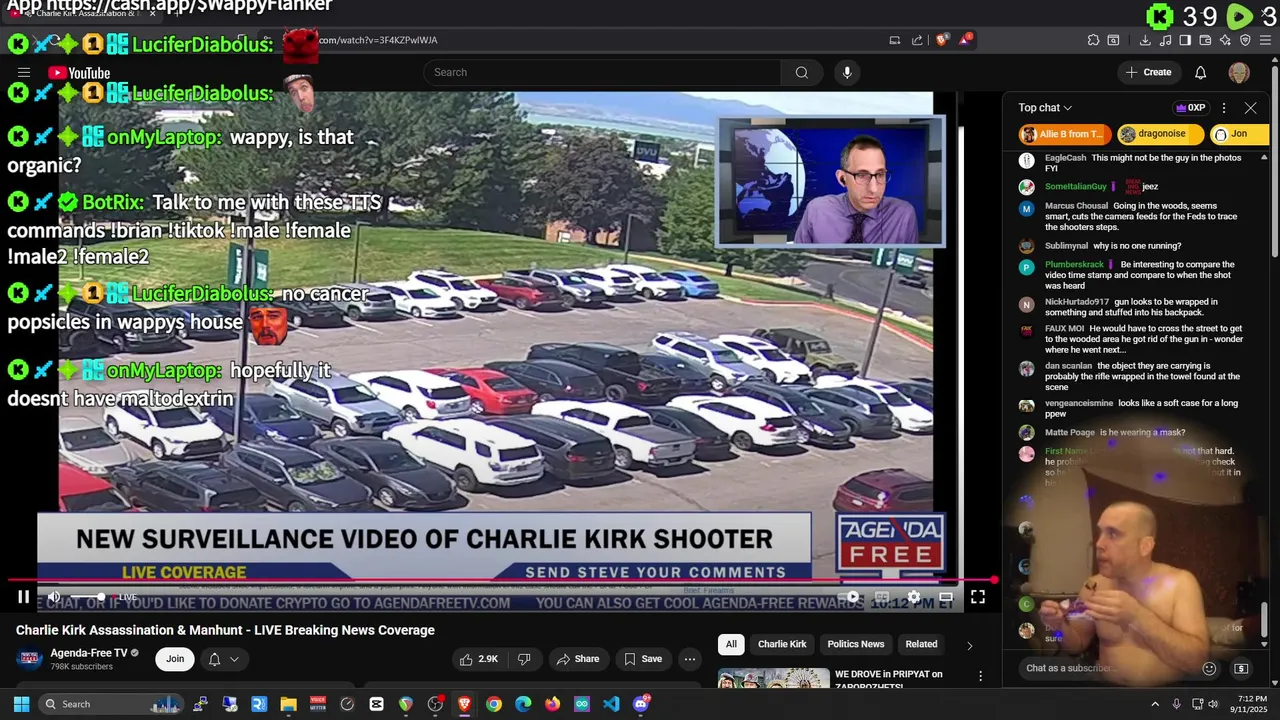The image size is (1280, 720).
Task: Select the All filter chip
Action: coord(731,644)
